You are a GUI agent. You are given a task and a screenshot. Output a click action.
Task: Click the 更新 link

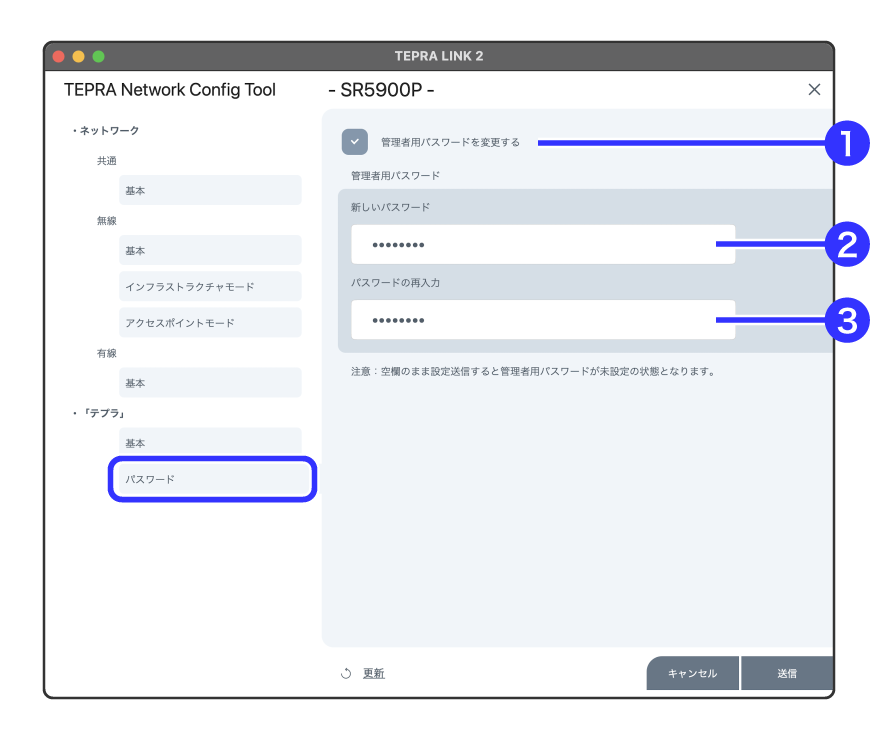coord(374,674)
